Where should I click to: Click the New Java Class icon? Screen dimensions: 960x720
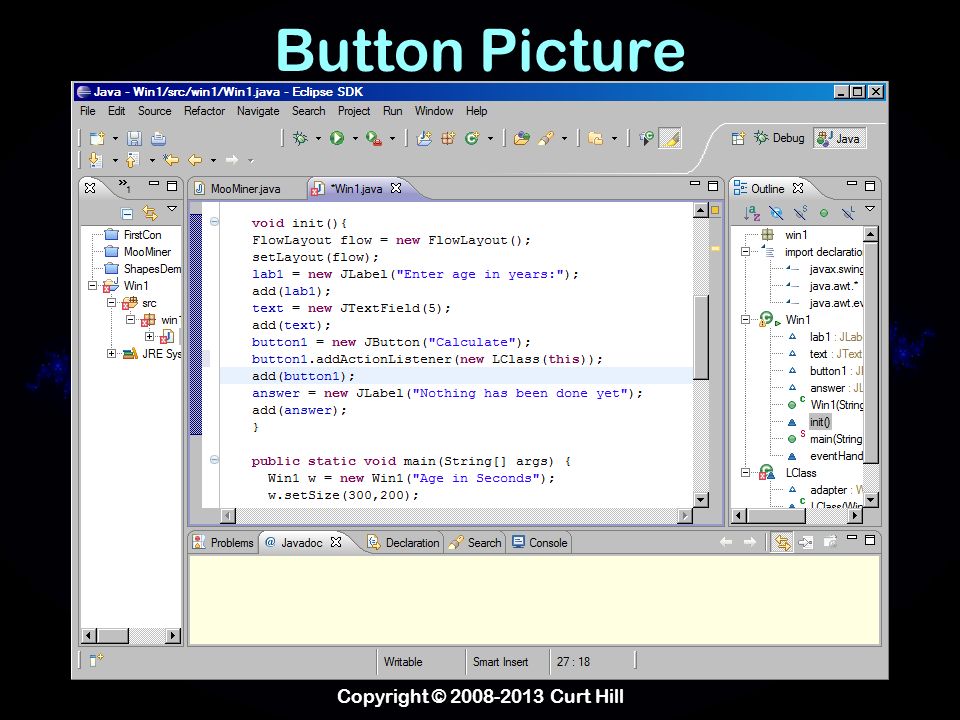[x=471, y=138]
